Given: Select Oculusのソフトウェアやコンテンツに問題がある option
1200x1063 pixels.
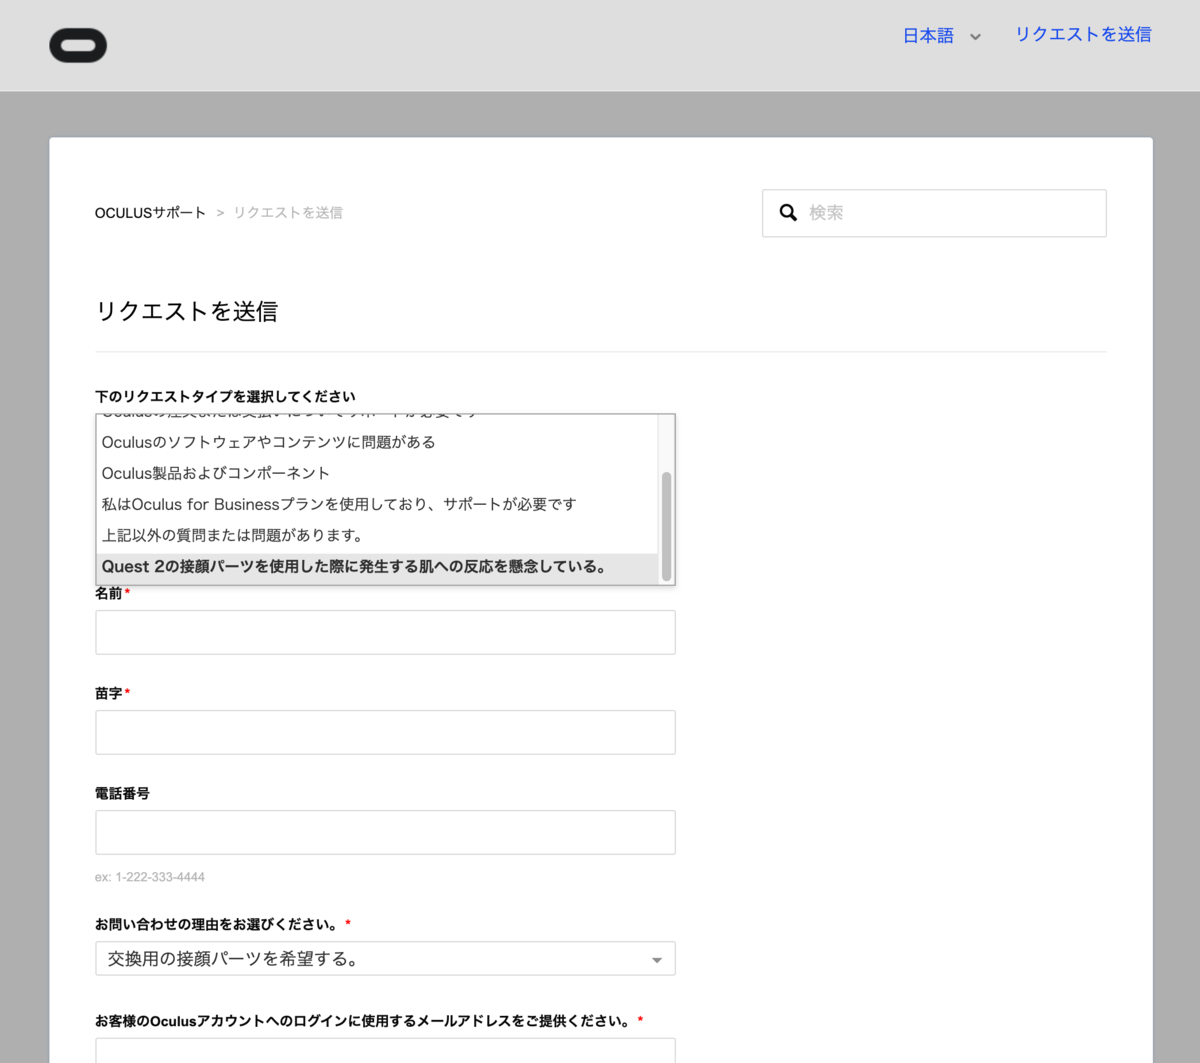Looking at the screenshot, I should [377, 442].
